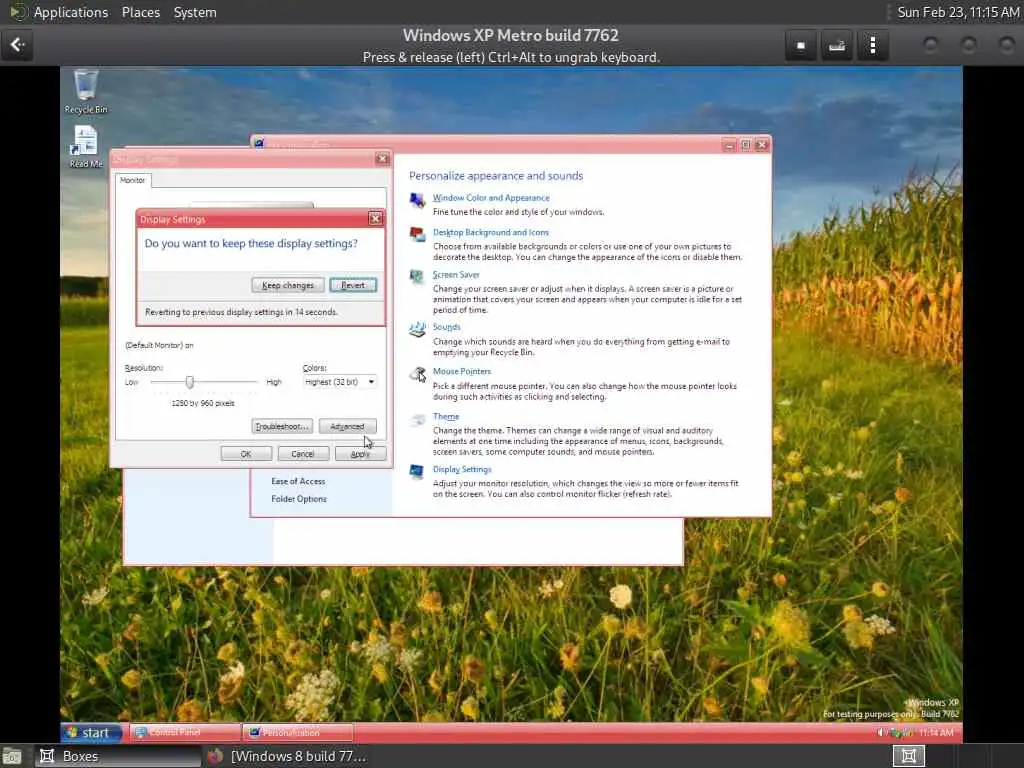1024x768 pixels.
Task: Open the Places menu
Action: (140, 12)
